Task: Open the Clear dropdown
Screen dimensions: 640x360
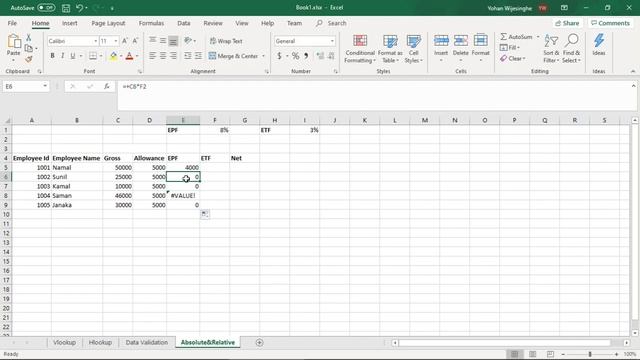Action: (513, 58)
